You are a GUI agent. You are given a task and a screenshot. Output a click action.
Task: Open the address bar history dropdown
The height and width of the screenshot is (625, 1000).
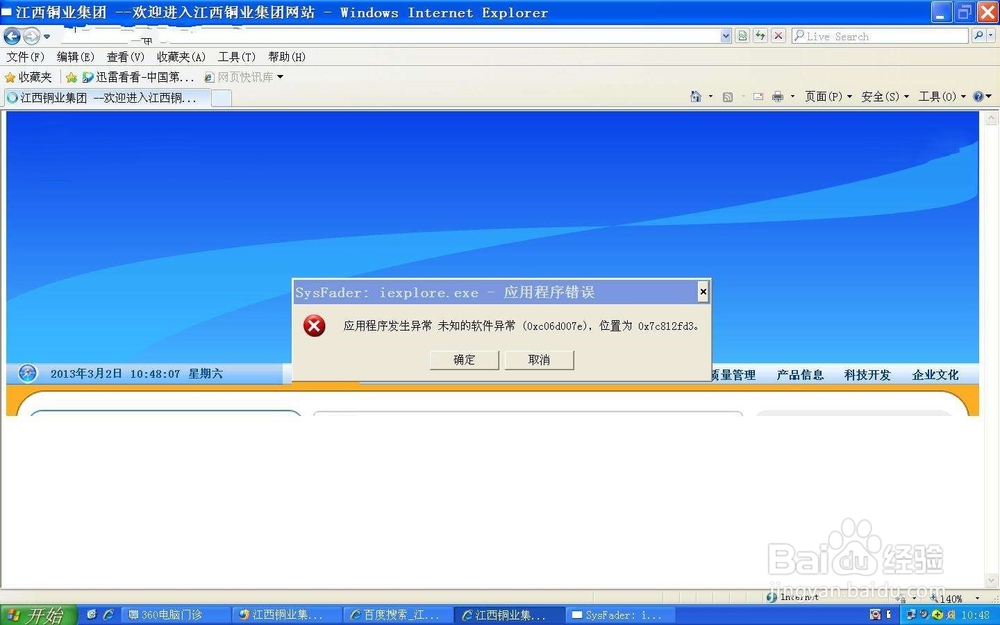pos(726,36)
